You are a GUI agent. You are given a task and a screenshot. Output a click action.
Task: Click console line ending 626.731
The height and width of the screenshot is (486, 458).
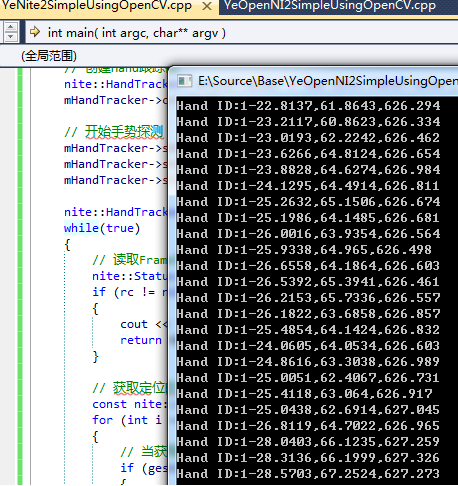coord(308,378)
